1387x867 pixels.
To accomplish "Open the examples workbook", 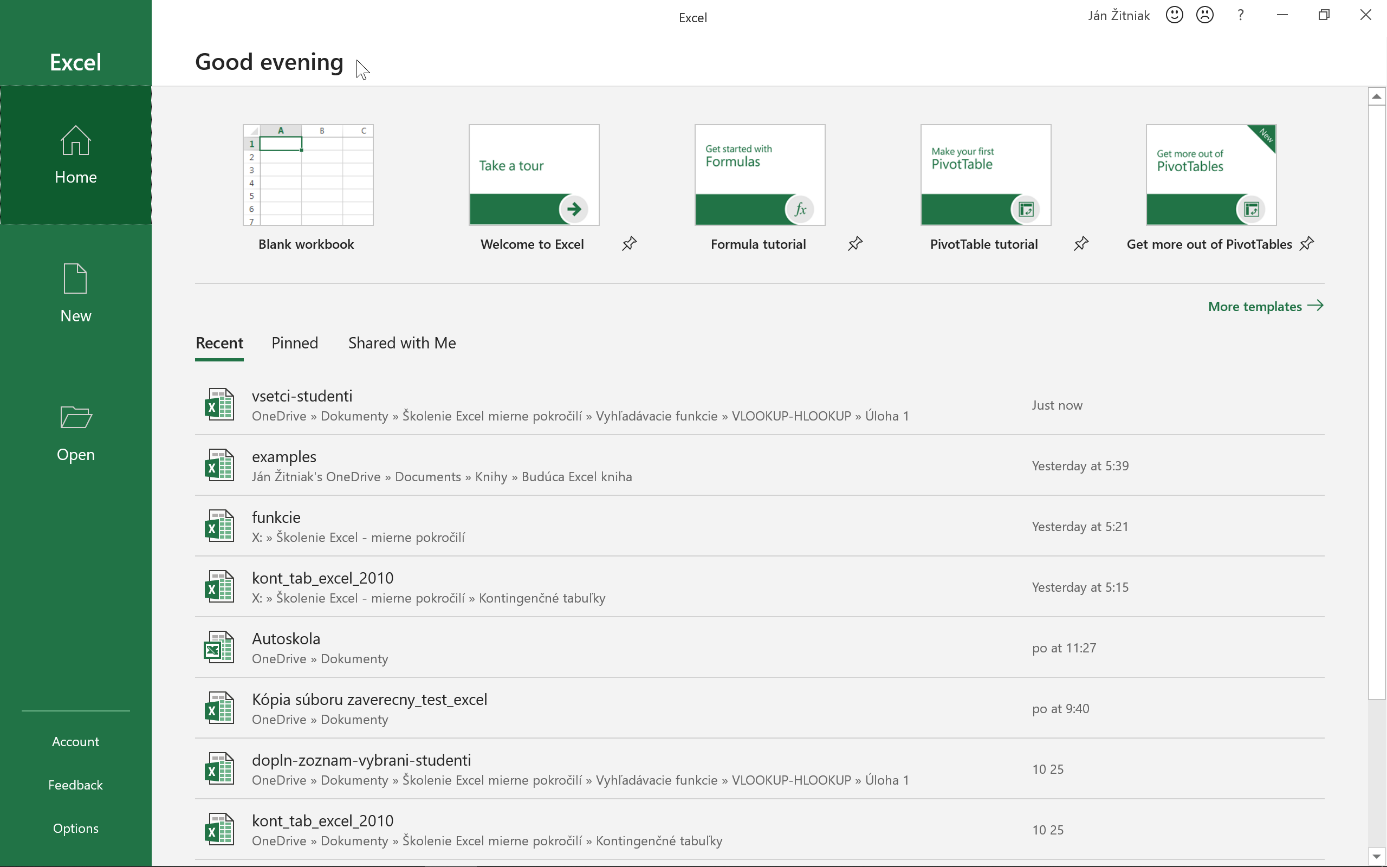I will [760, 465].
